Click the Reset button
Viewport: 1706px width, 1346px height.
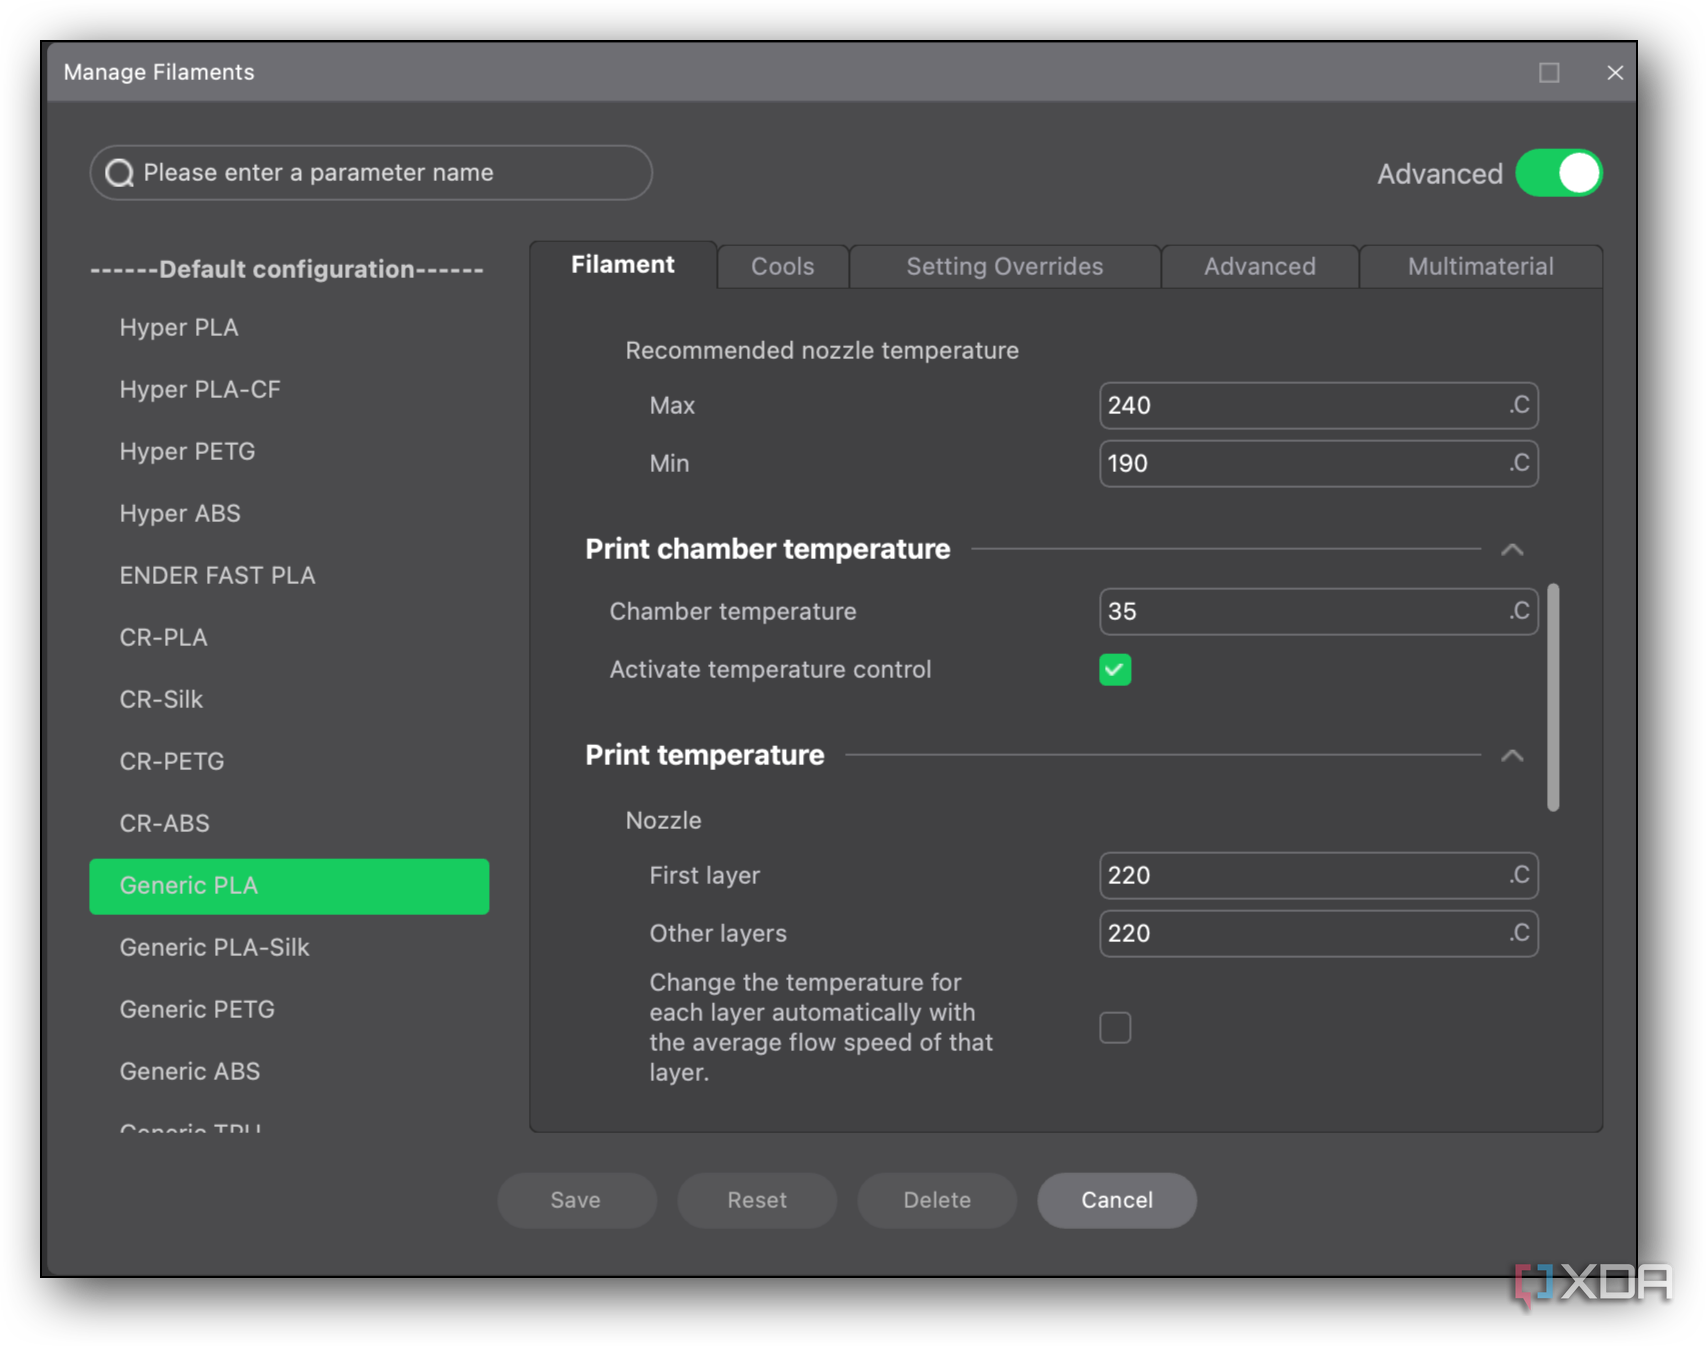757,1200
